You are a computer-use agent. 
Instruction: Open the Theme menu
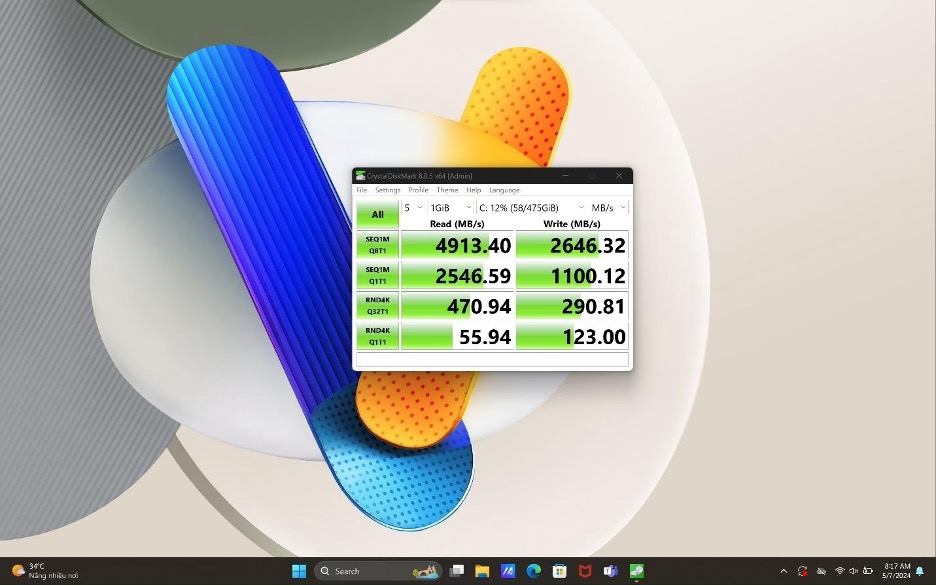[447, 190]
